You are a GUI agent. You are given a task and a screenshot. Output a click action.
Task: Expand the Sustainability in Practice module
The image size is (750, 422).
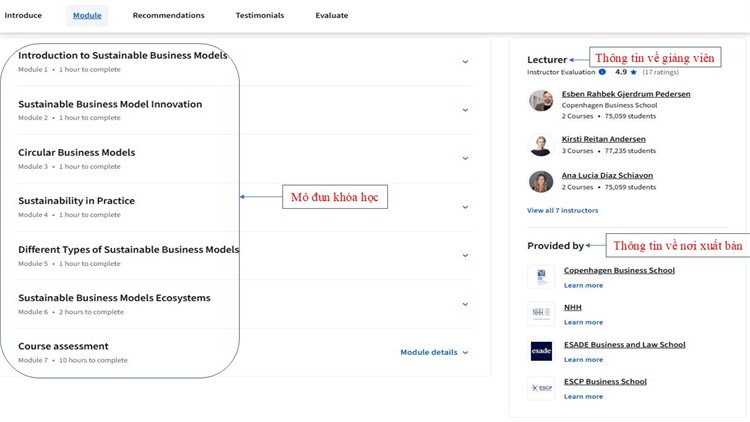(465, 207)
